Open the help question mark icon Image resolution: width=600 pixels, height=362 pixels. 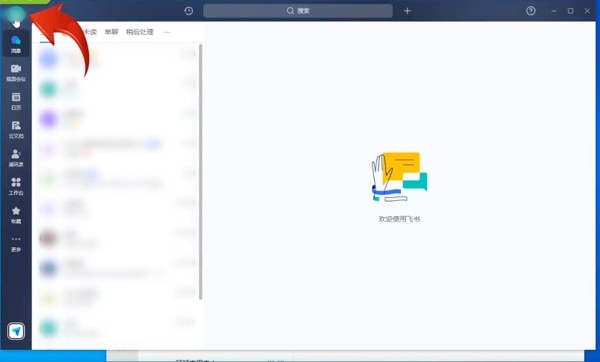coord(531,11)
